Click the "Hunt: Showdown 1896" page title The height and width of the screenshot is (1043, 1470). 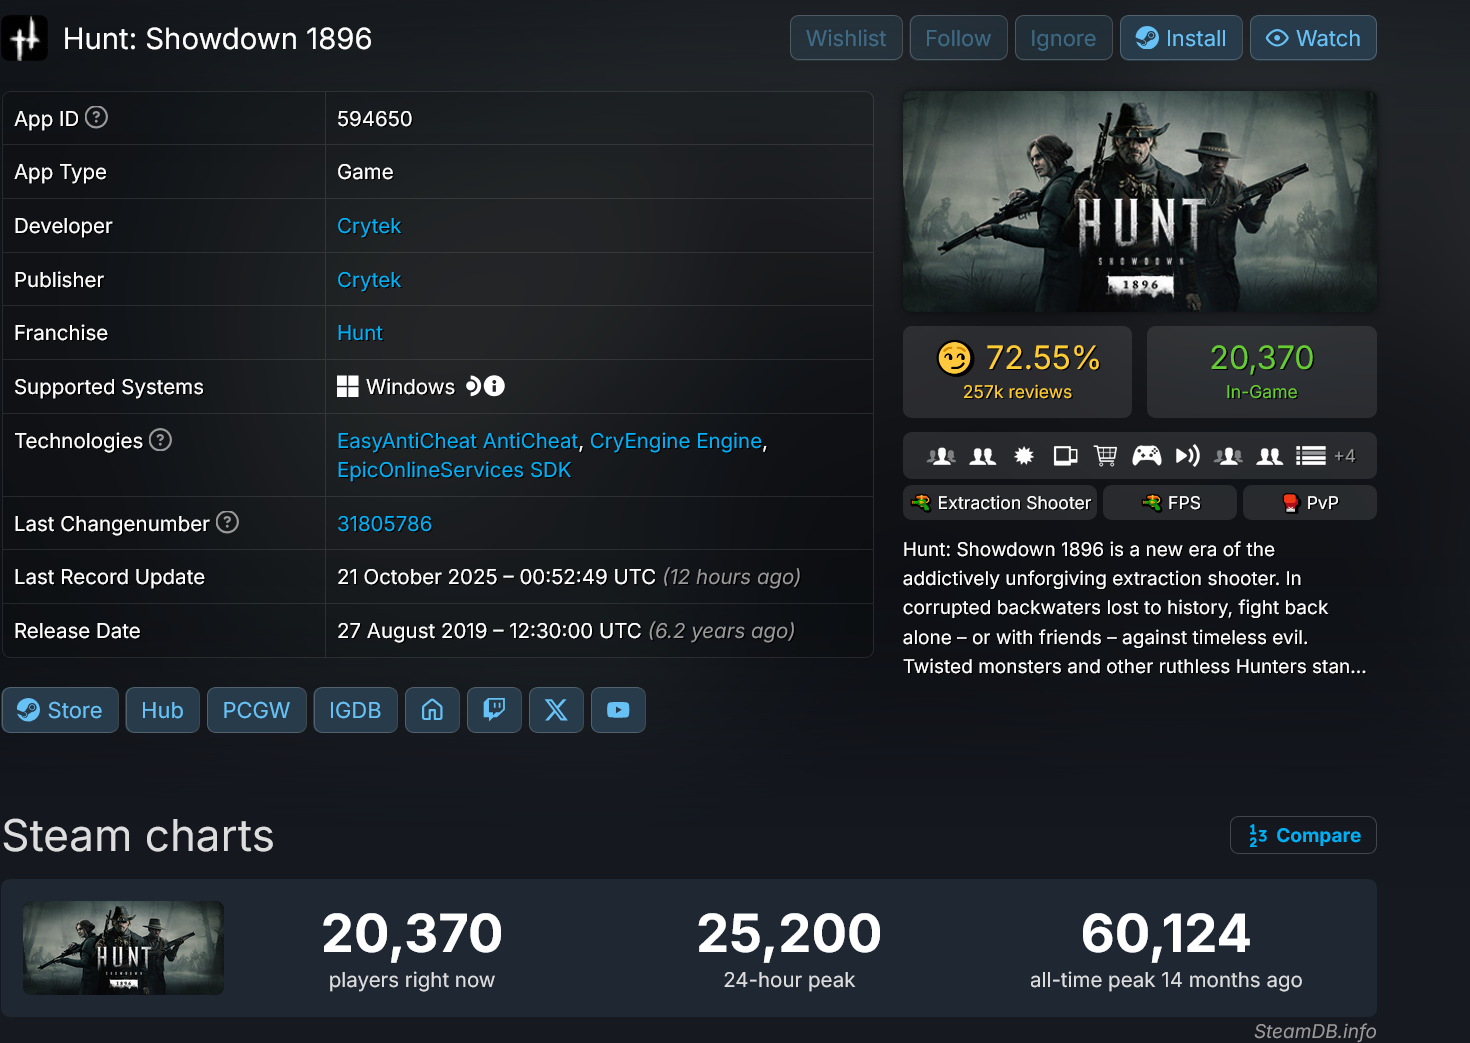(x=217, y=39)
